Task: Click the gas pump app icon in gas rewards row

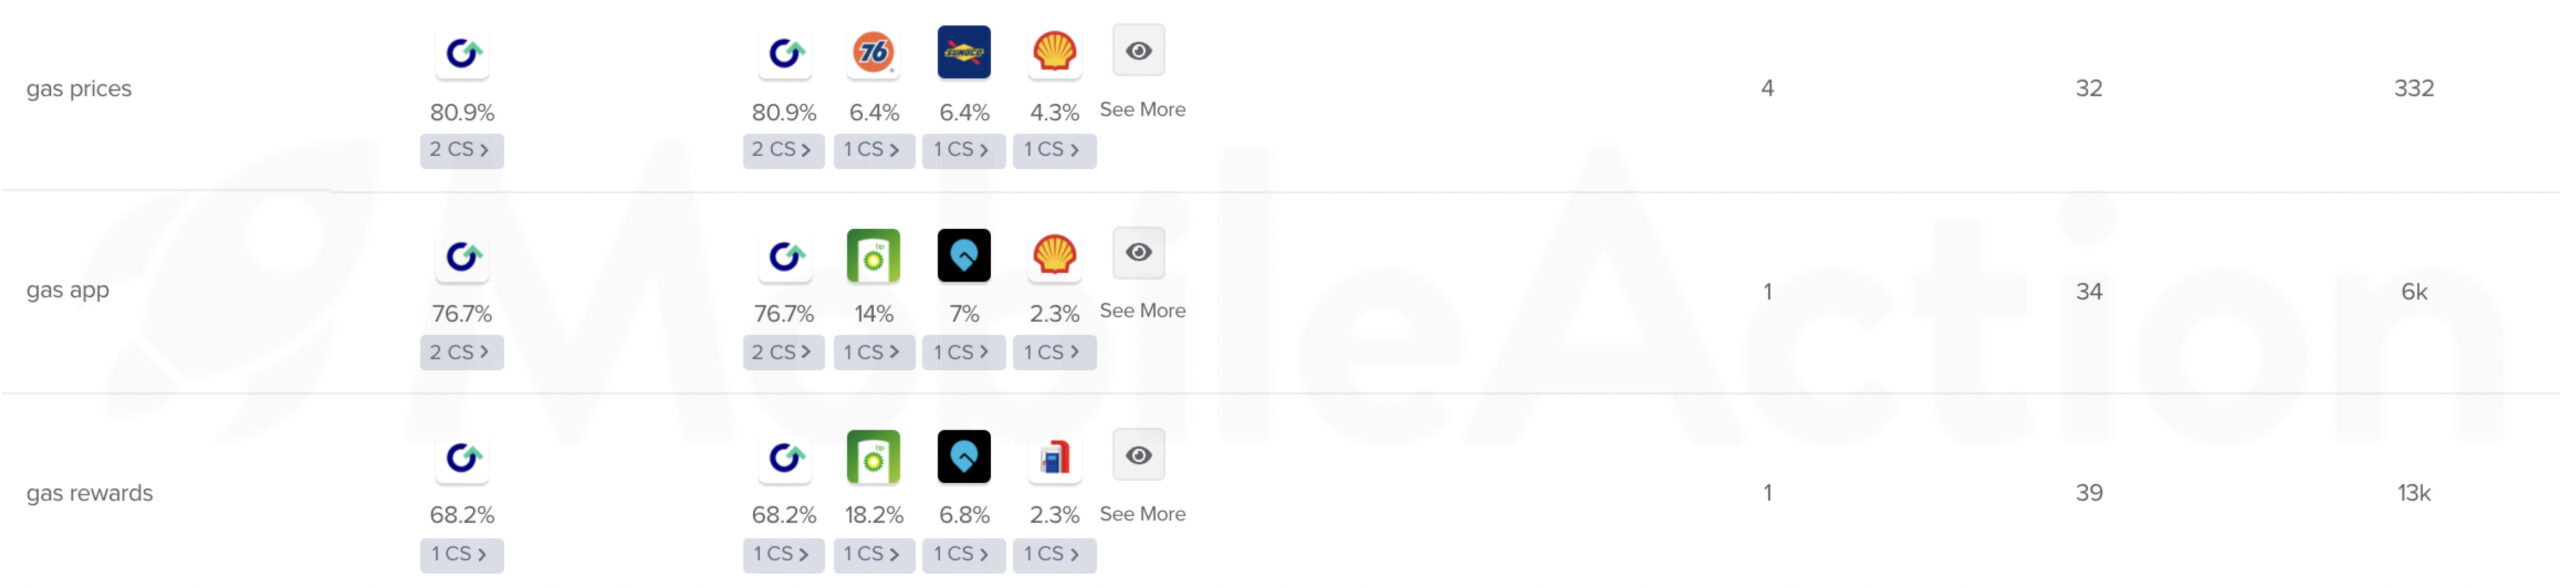Action: tap(1054, 457)
